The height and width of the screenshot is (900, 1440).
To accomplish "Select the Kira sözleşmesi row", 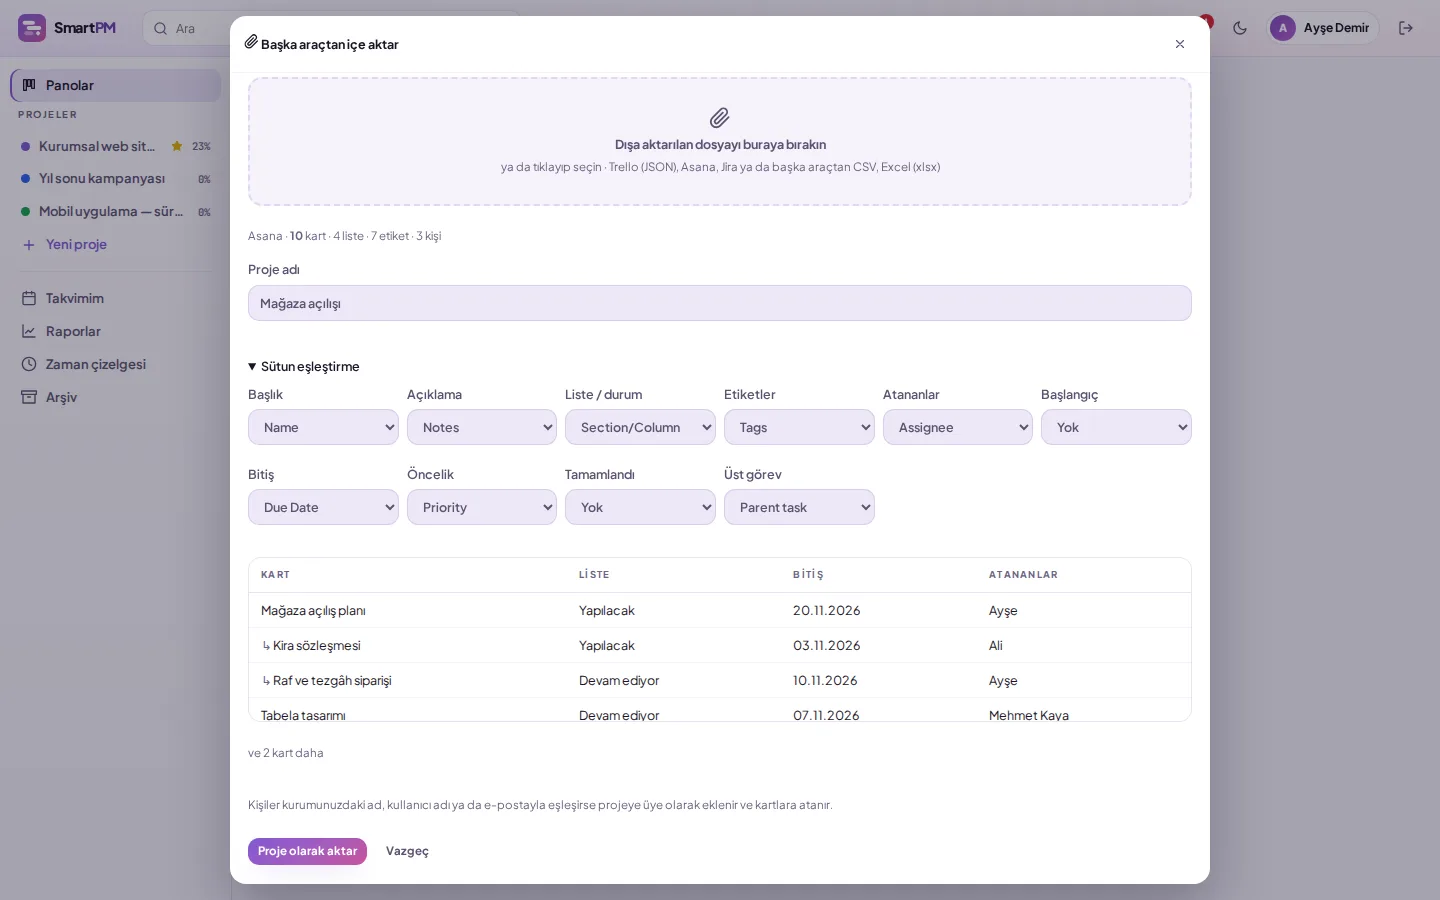I will tap(720, 645).
